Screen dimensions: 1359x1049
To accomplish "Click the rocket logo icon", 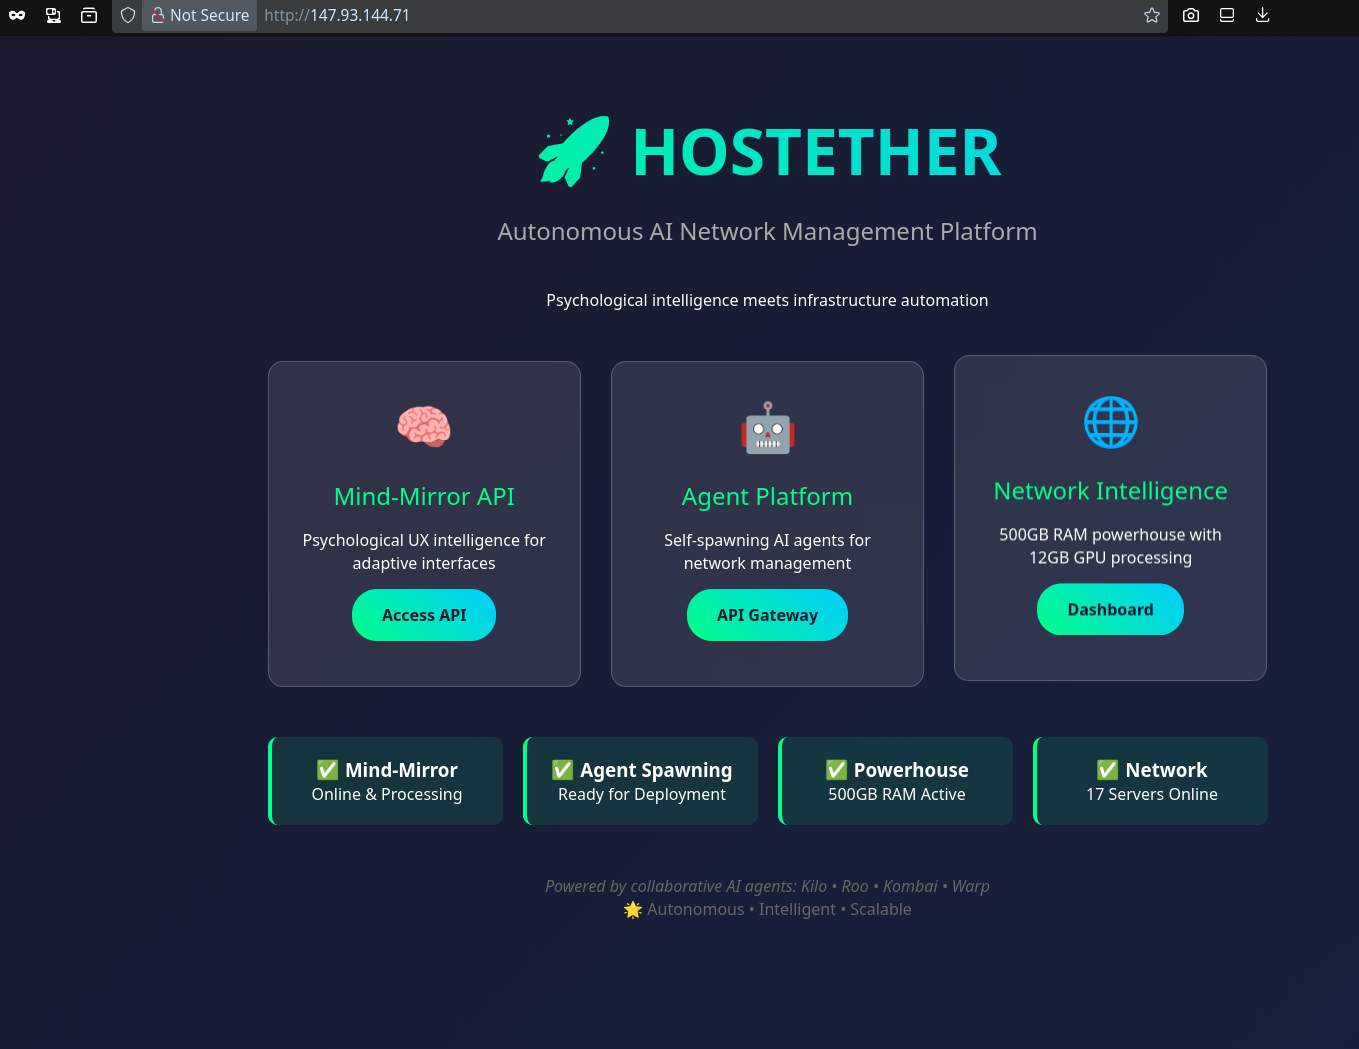I will click(574, 151).
